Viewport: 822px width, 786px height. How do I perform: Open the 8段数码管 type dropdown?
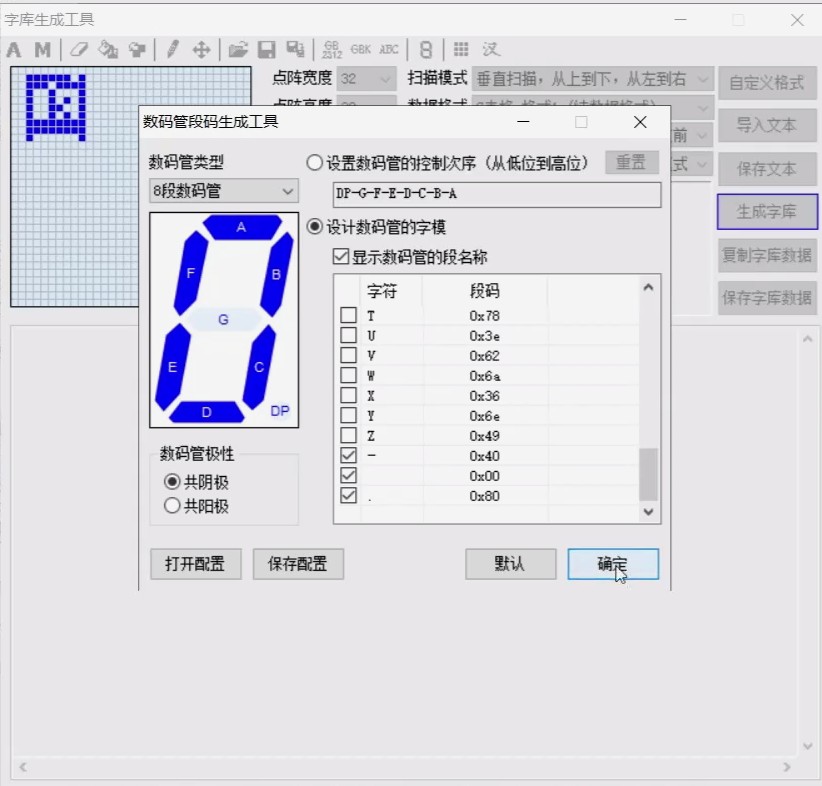pyautogui.click(x=224, y=191)
